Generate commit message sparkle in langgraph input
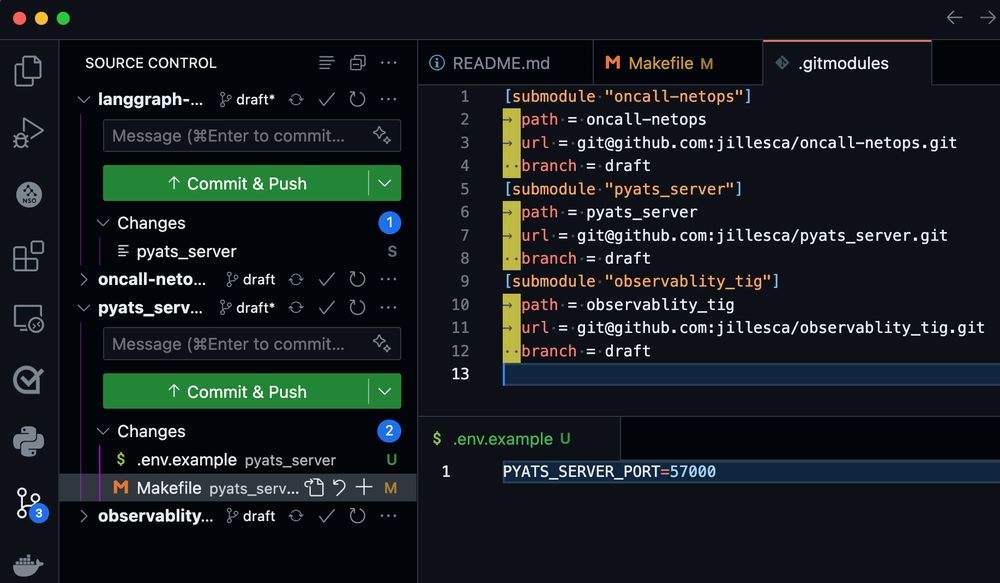The image size is (1000, 583). tap(381, 135)
